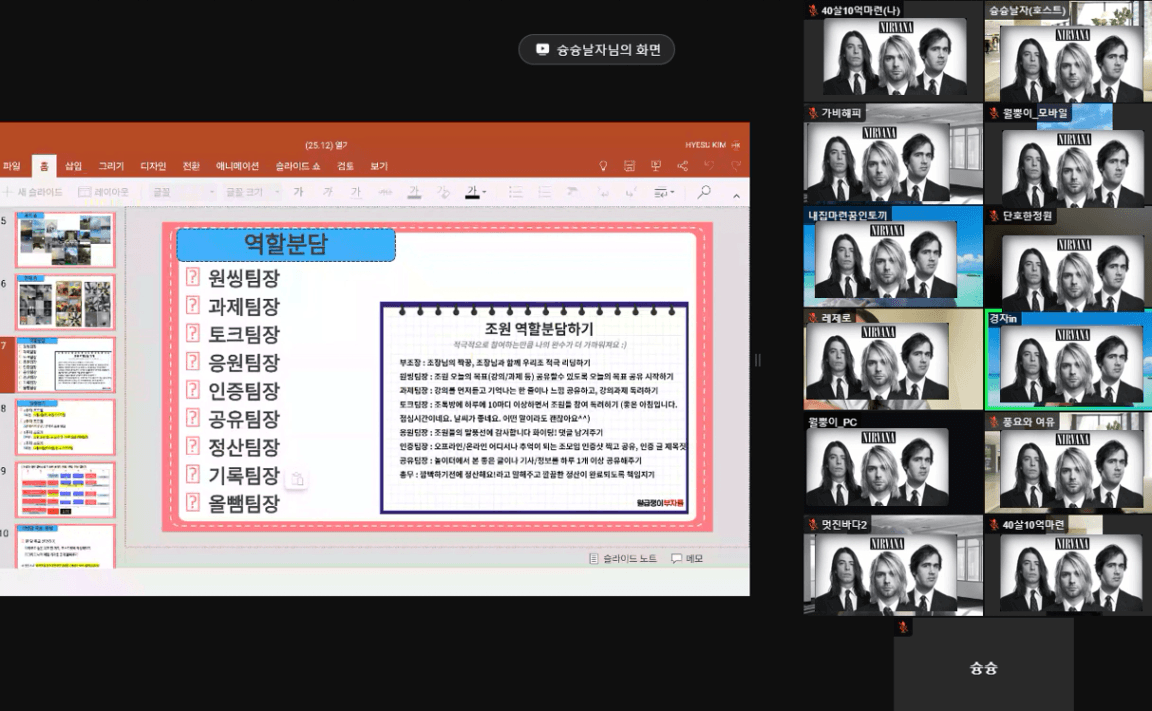Switch to the 애니메이션 tab
This screenshot has height=711, width=1152.
[x=237, y=166]
